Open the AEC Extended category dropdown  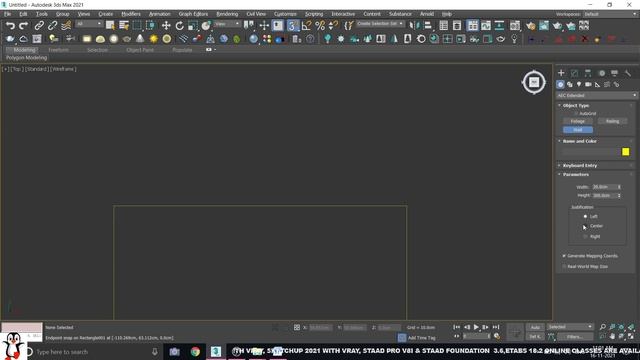pyautogui.click(x=596, y=96)
